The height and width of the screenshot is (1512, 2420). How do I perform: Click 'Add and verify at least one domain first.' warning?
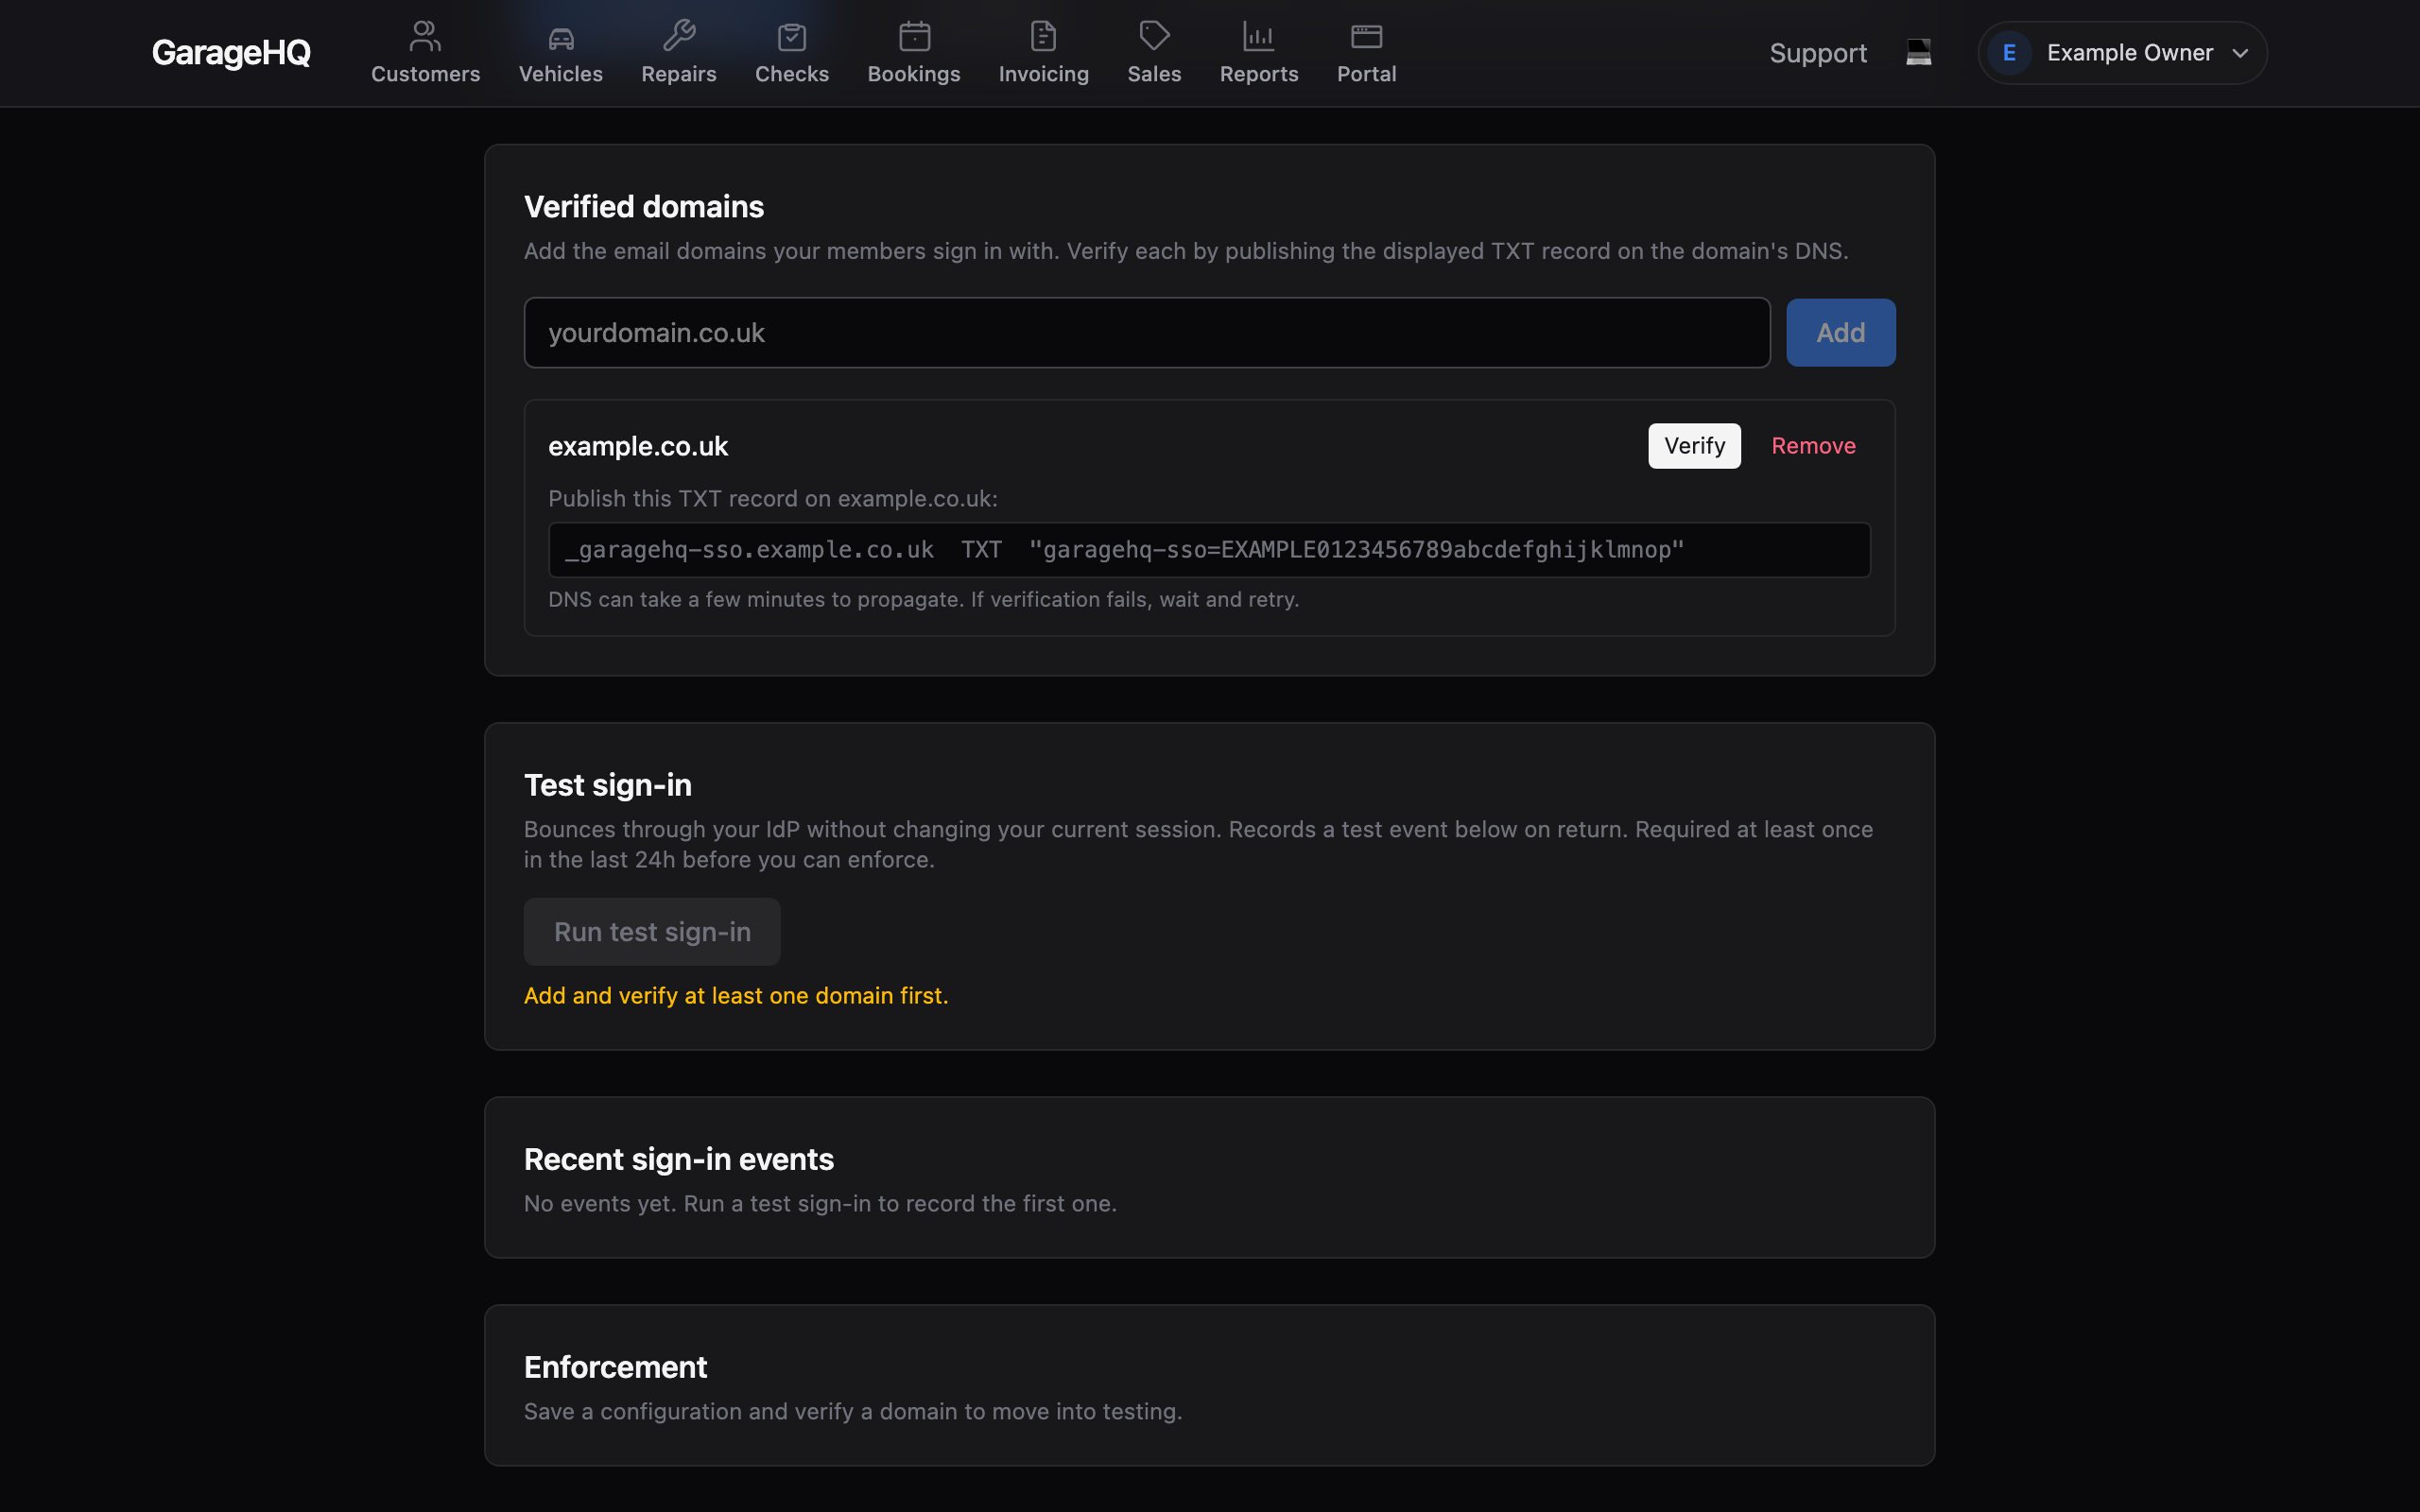736,996
